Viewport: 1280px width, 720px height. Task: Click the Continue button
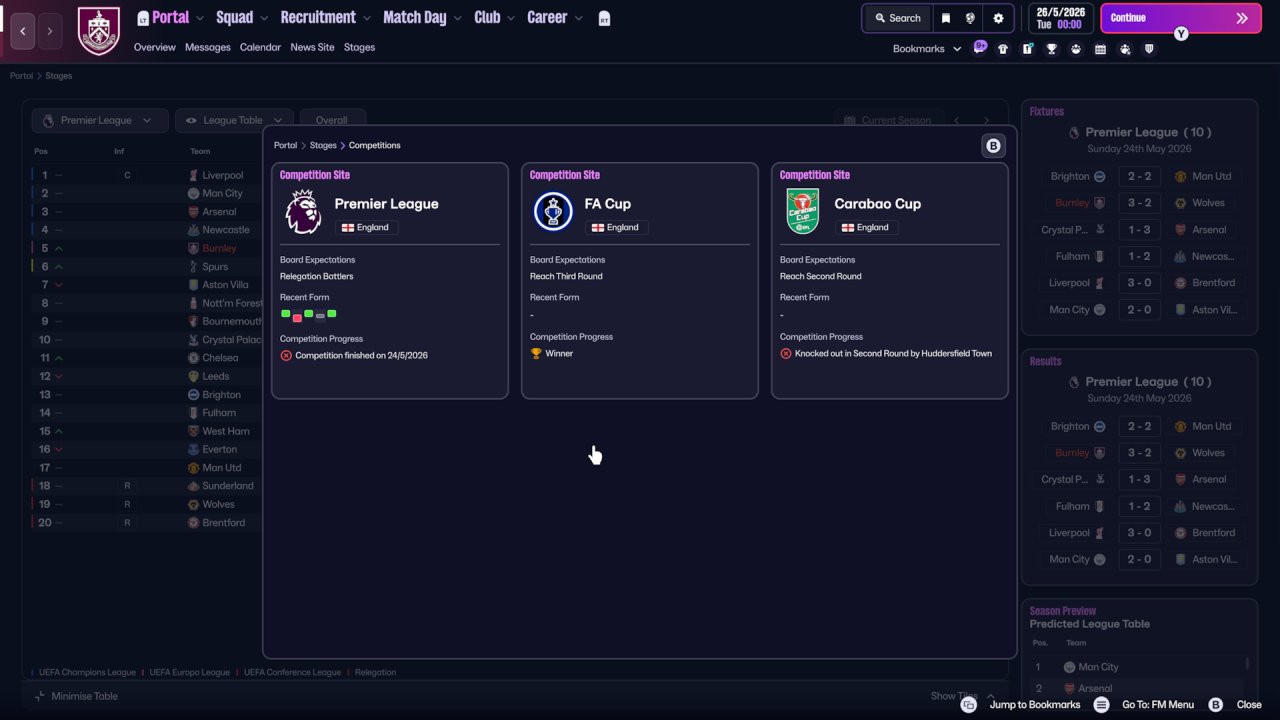[x=1181, y=18]
